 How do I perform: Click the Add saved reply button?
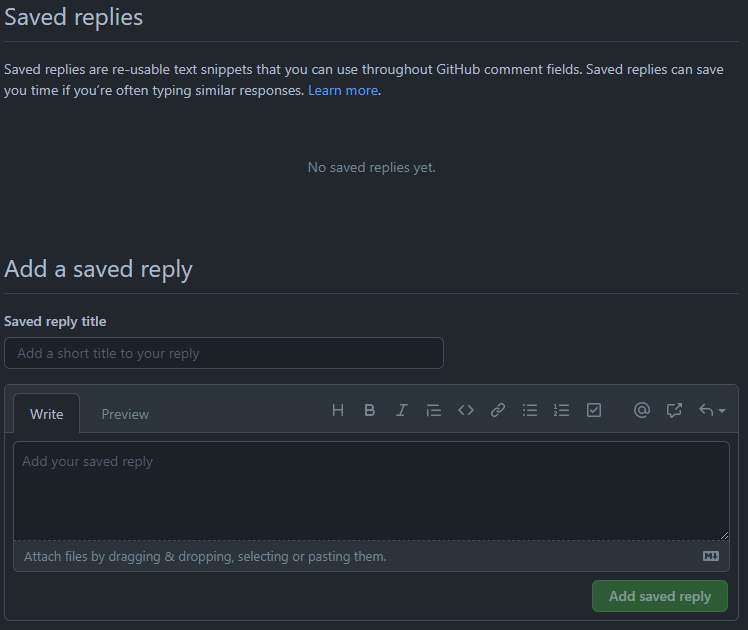point(660,596)
